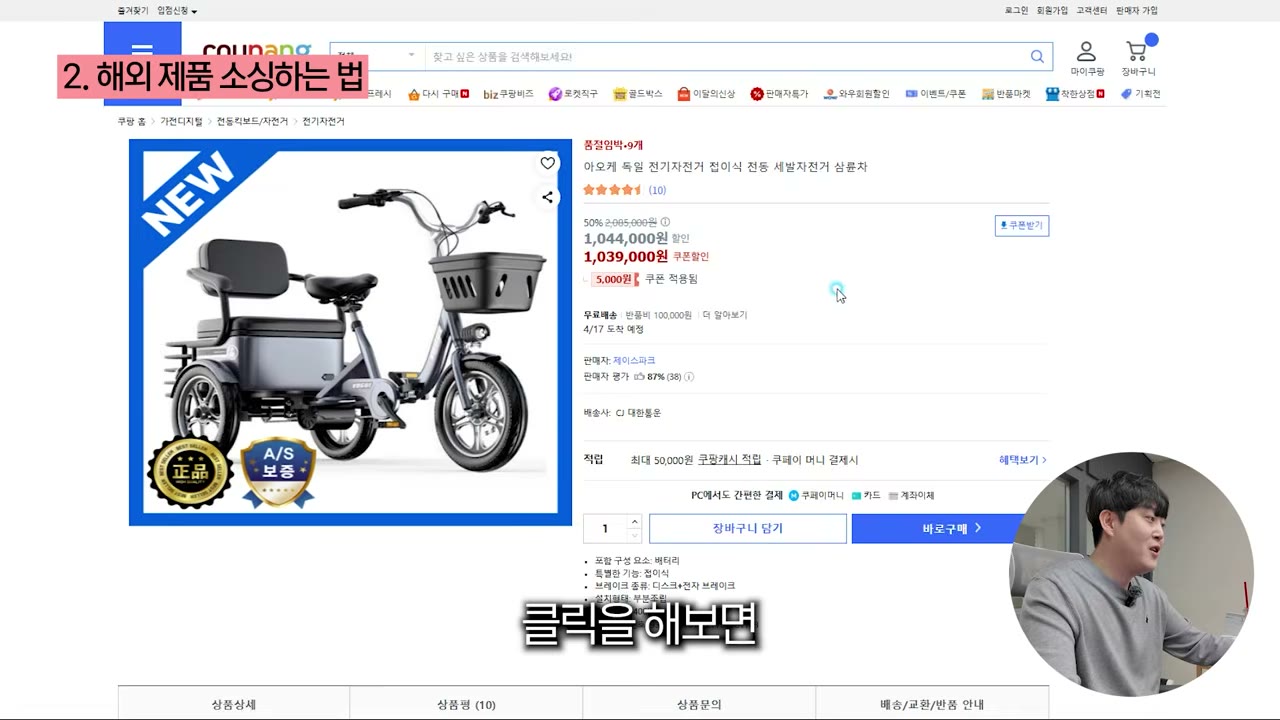This screenshot has height=720, width=1280.
Task: Open 다시 구매 (buy again) shortcut
Action: (438, 94)
